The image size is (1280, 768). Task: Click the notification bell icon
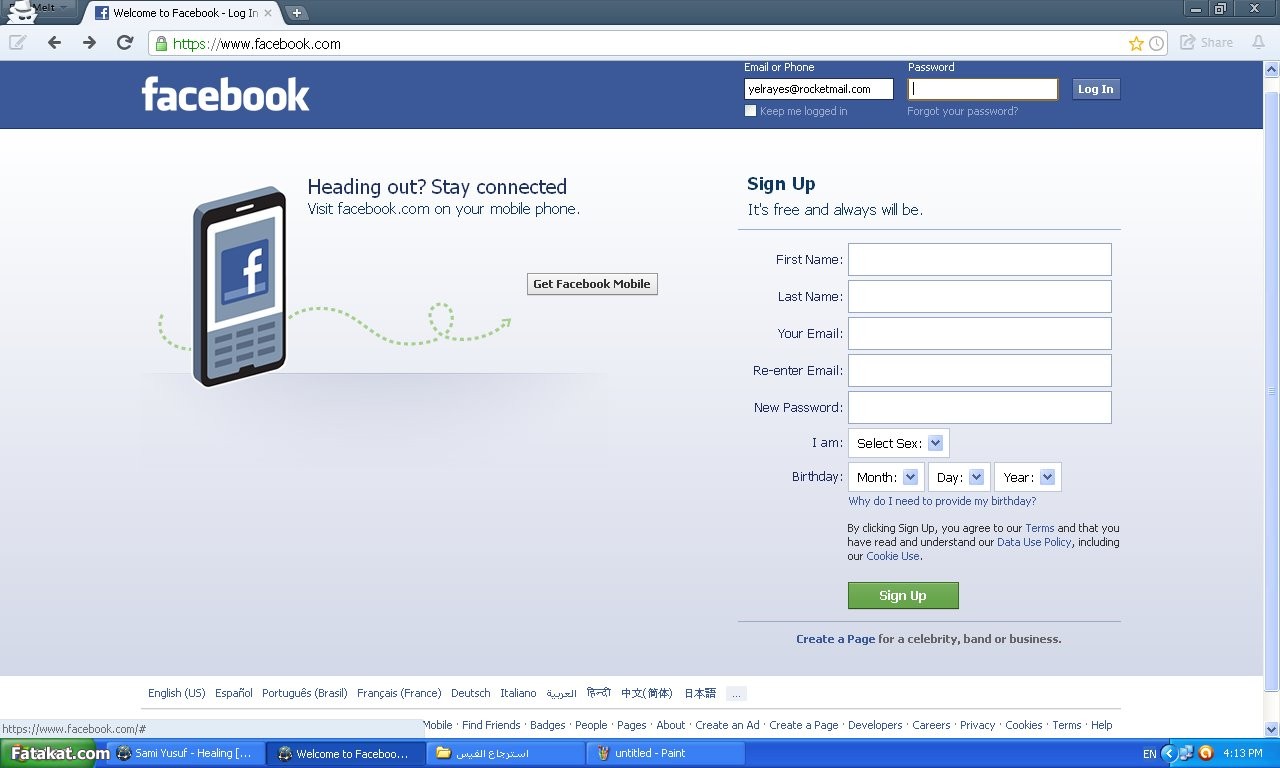(x=1256, y=43)
